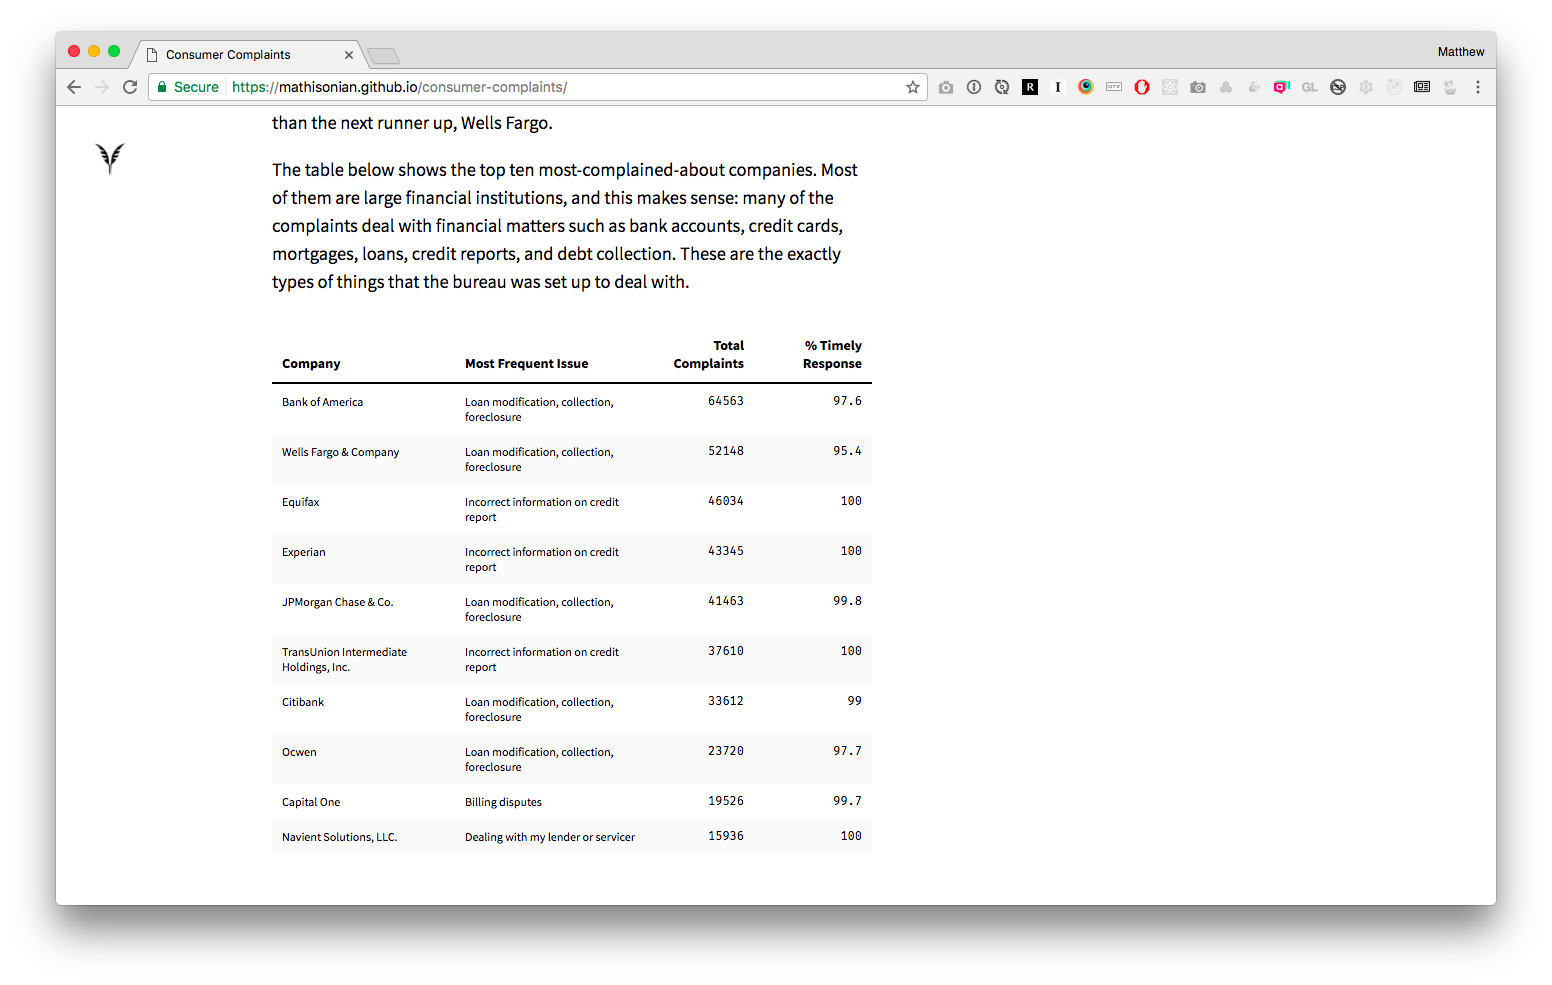The width and height of the screenshot is (1552, 985).
Task: Go back to the previous page
Action: pos(74,87)
